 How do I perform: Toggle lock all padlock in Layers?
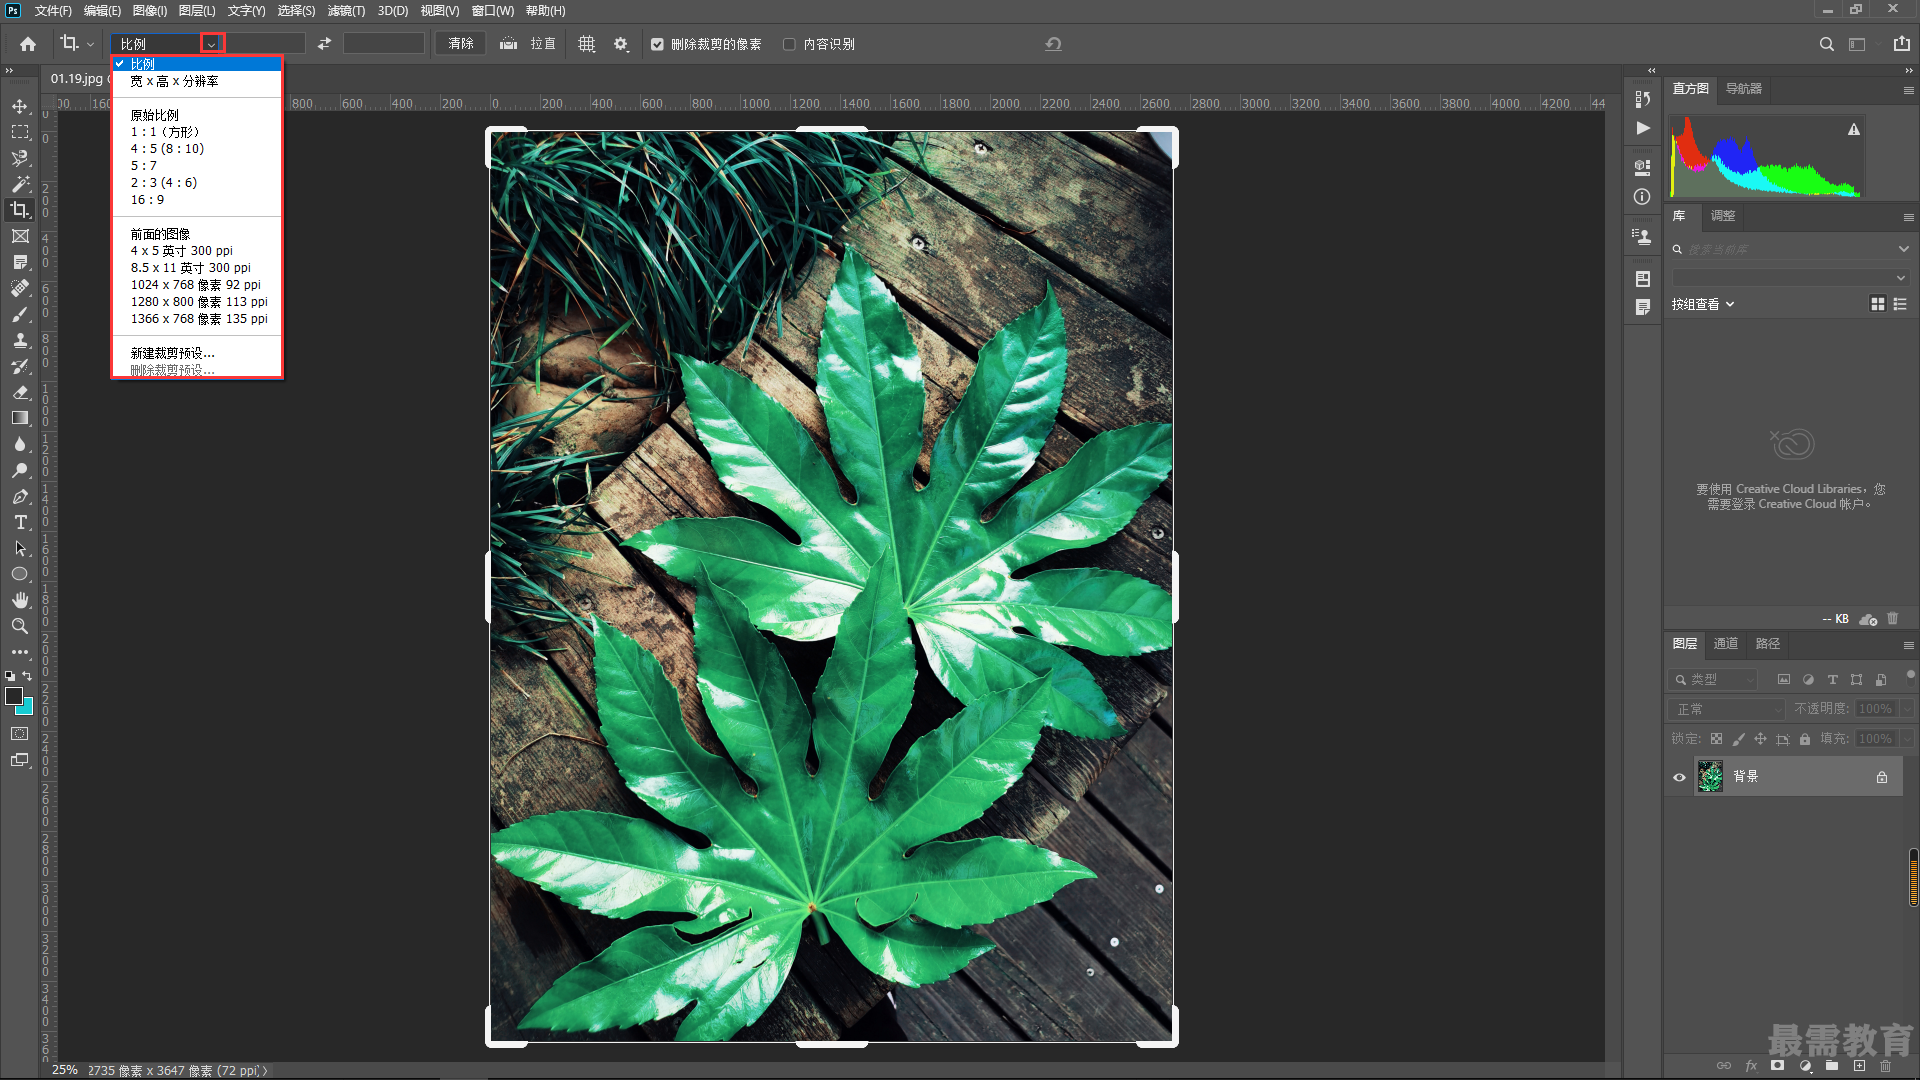[1805, 739]
